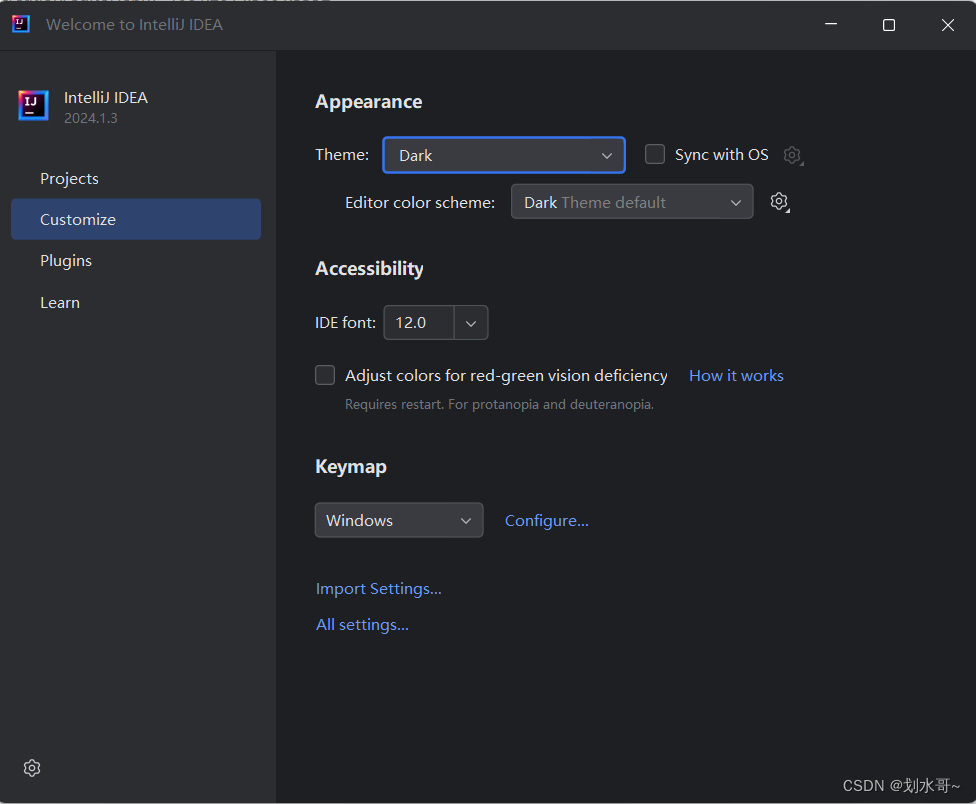Close the Welcome to IntelliJ IDEA window

click(947, 25)
